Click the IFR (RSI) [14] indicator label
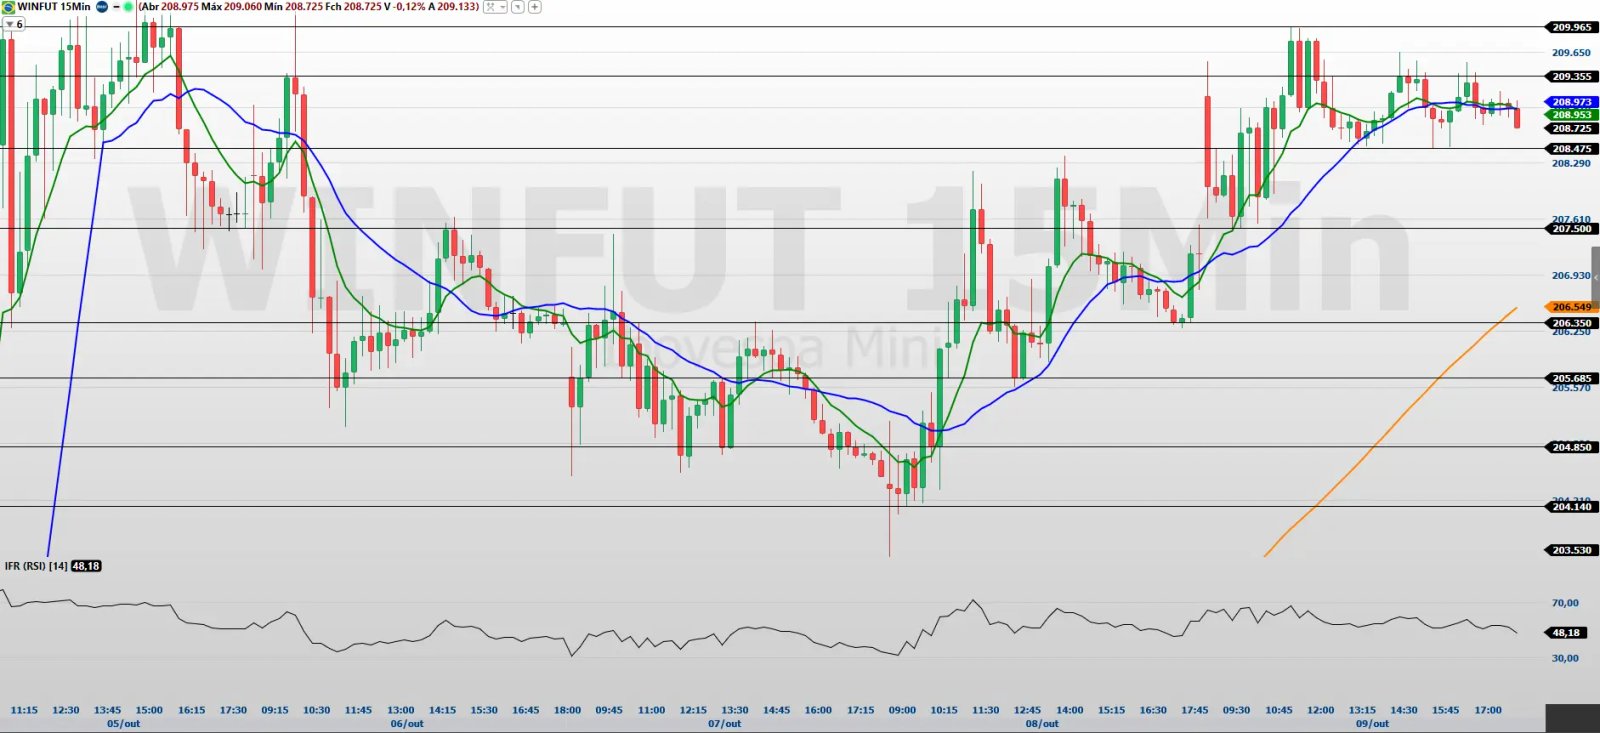The height and width of the screenshot is (733, 1600). point(36,566)
